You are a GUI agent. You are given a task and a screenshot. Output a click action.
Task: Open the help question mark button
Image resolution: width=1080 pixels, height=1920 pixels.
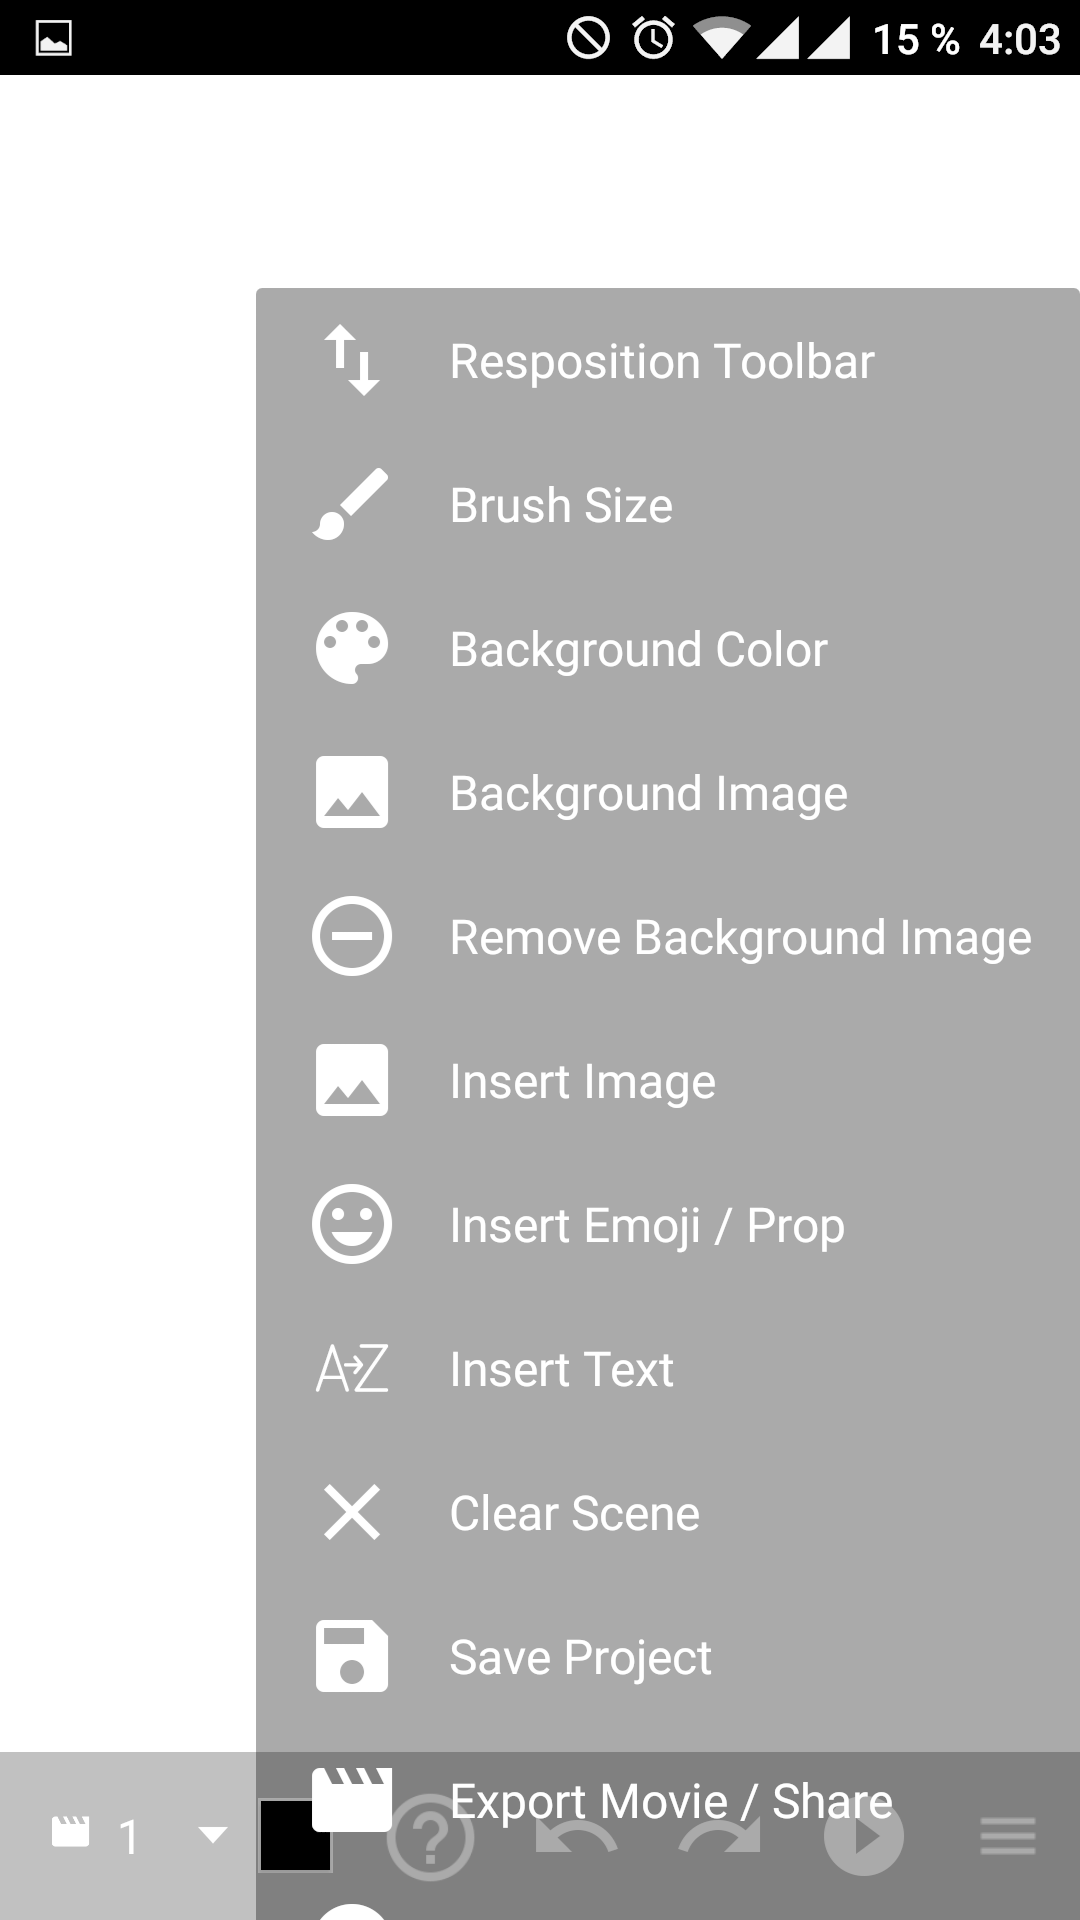pyautogui.click(x=430, y=1836)
